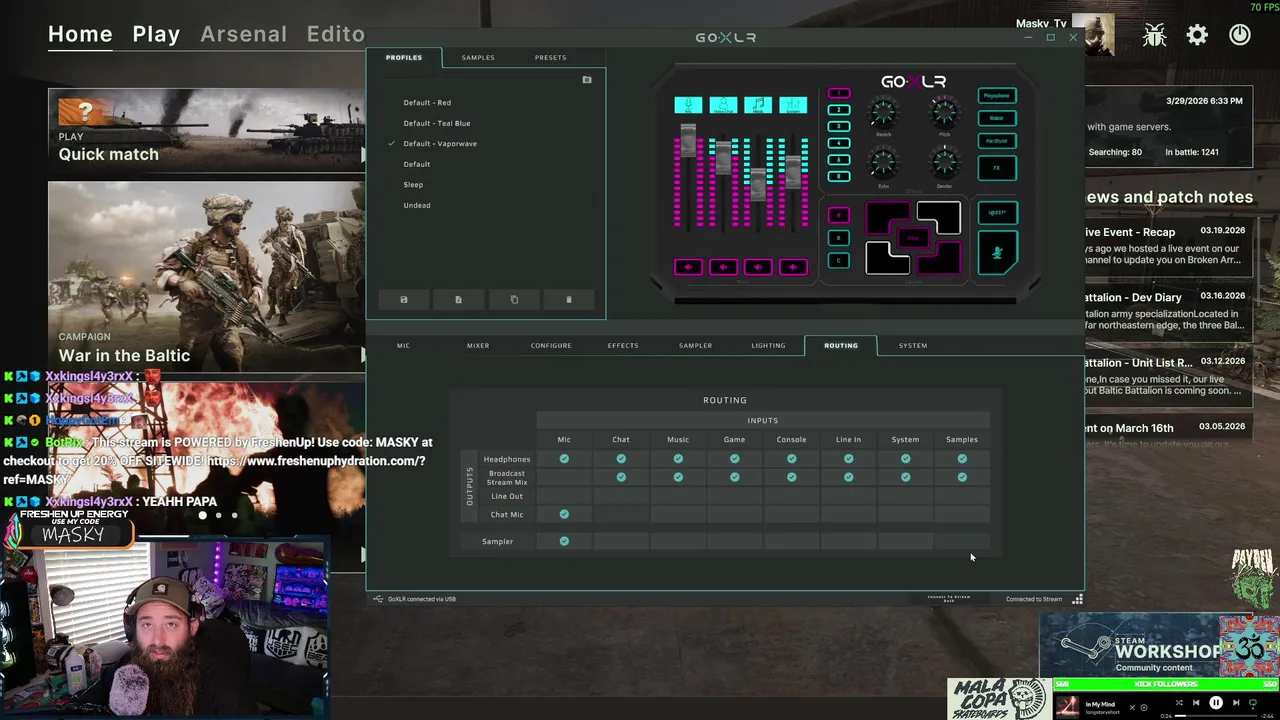Image resolution: width=1280 pixels, height=720 pixels.
Task: Open the Mixer tab
Action: [x=478, y=345]
